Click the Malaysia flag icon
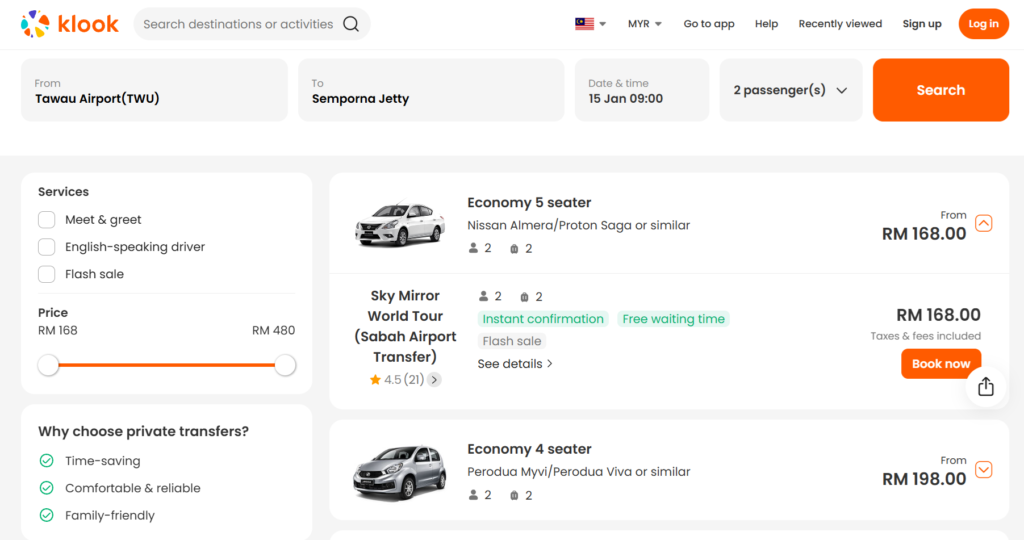This screenshot has width=1024, height=540. pos(584,24)
